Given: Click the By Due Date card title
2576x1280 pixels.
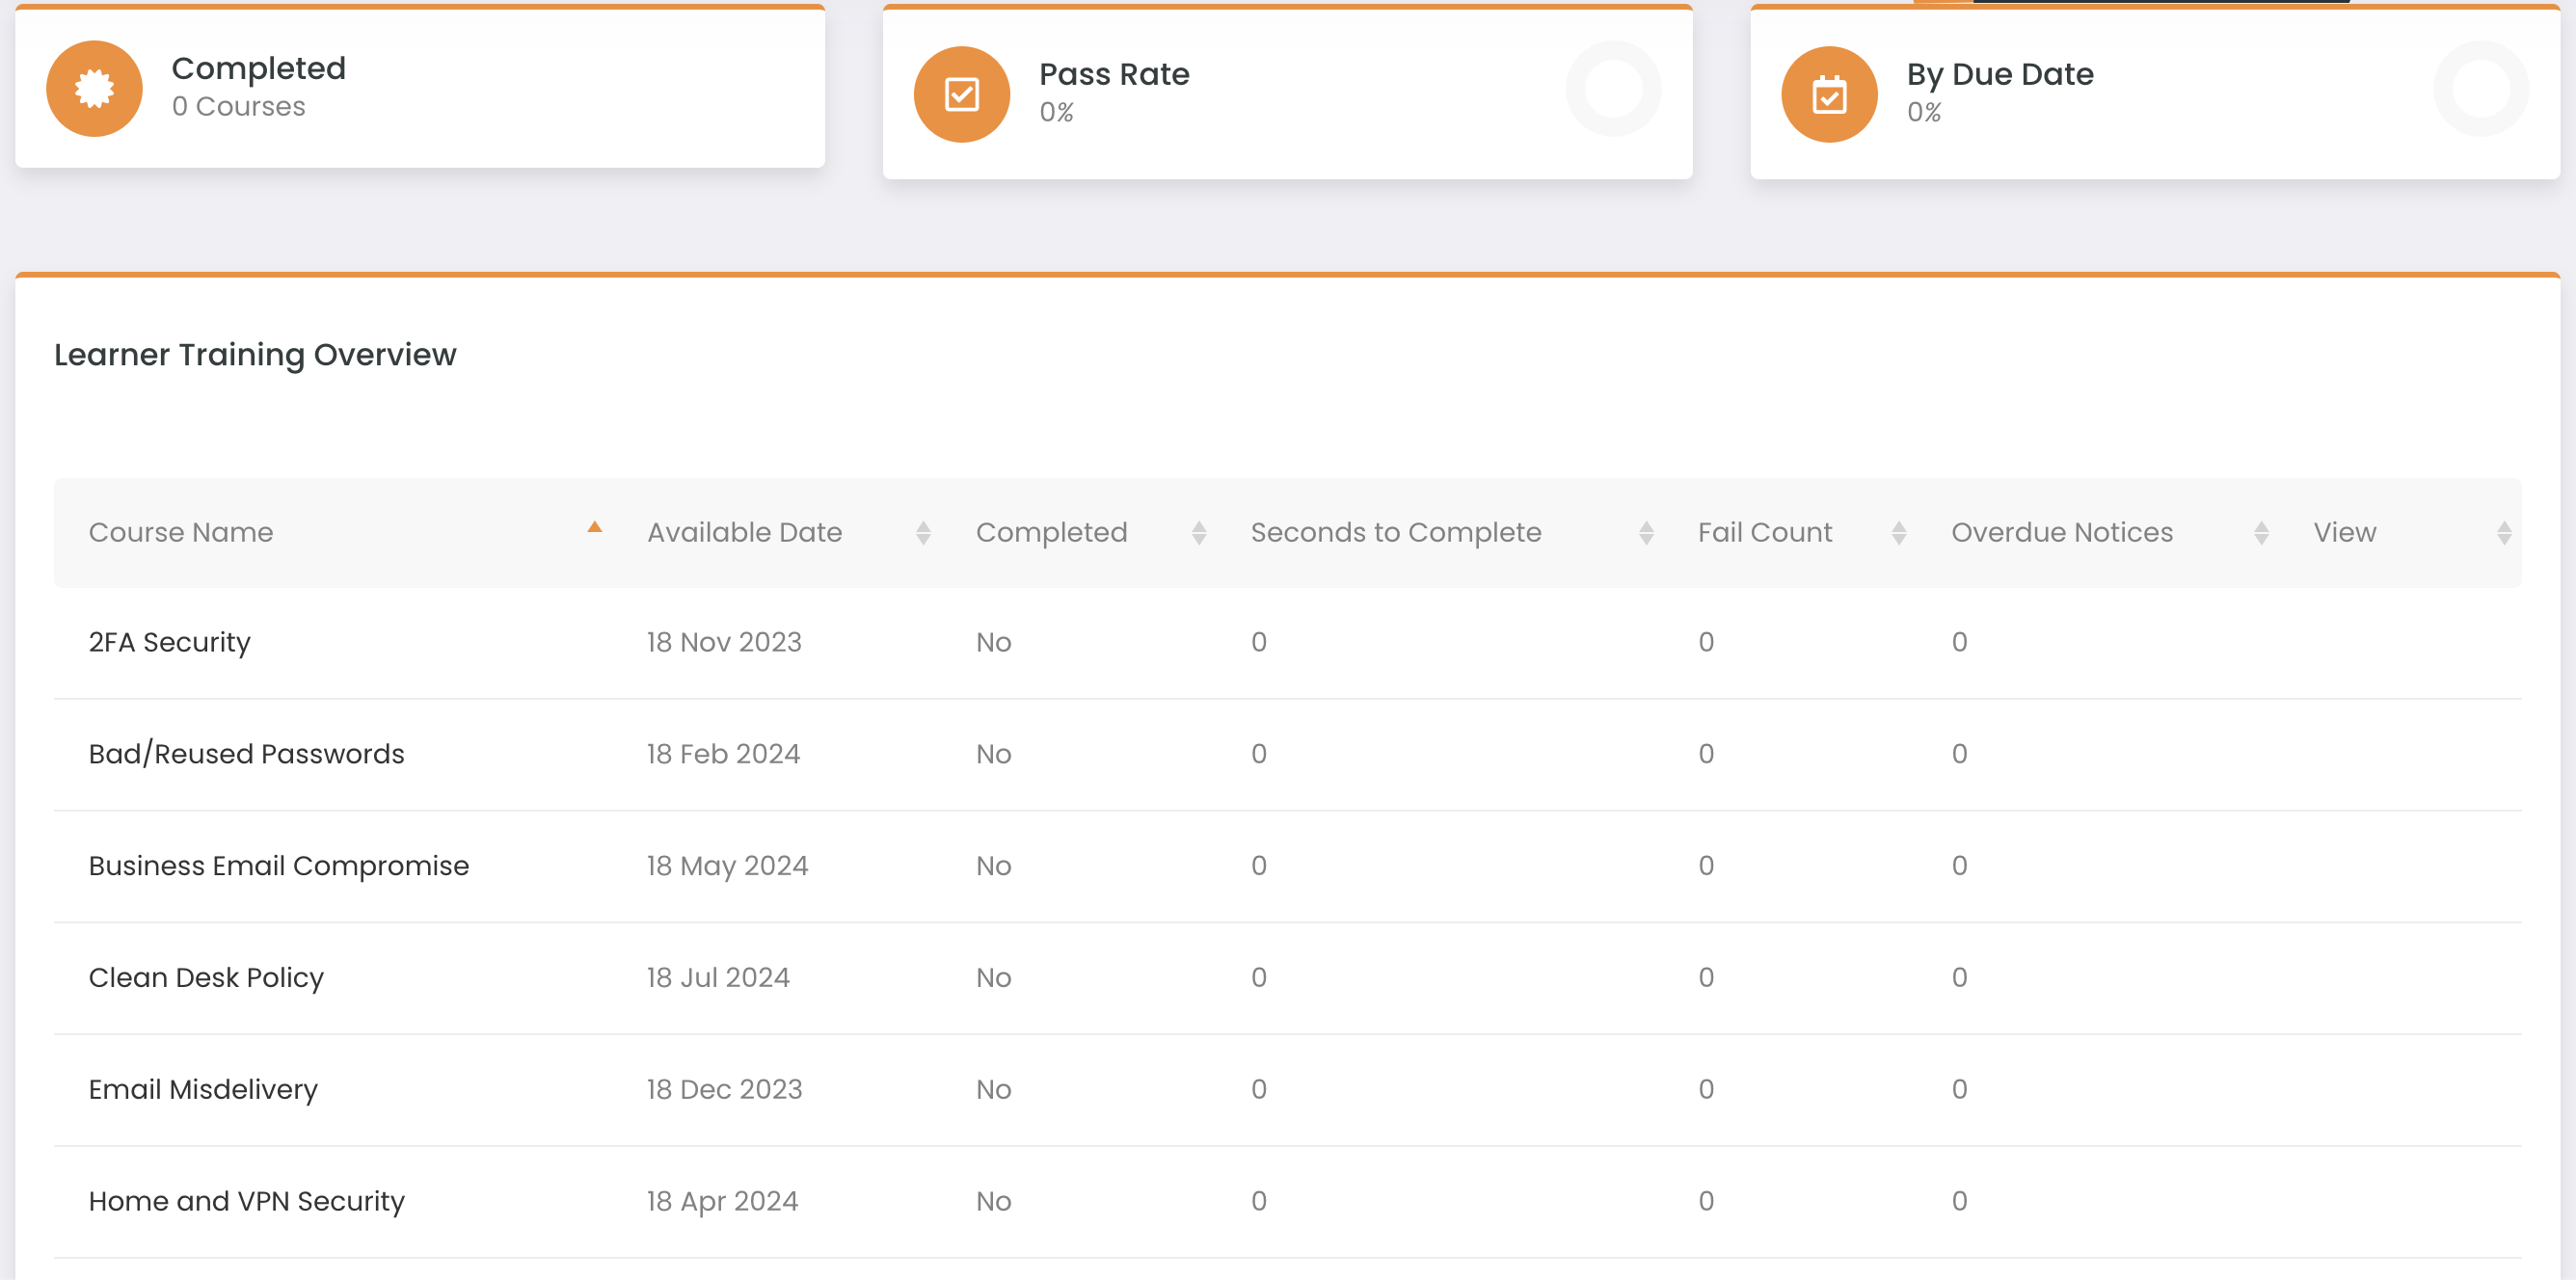Looking at the screenshot, I should (x=2000, y=74).
